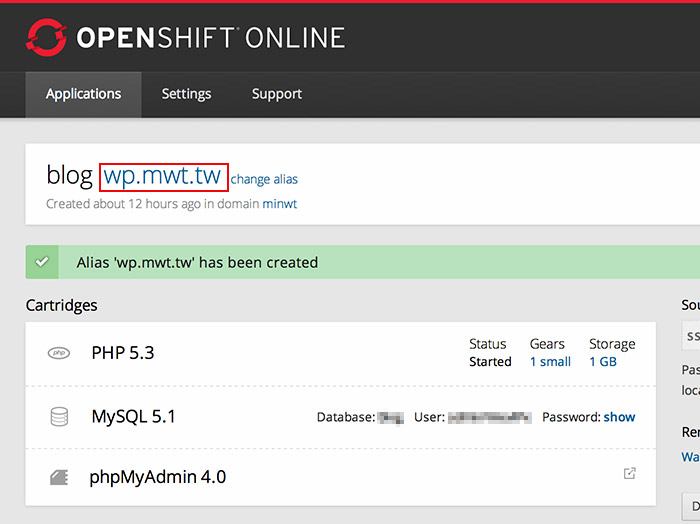Image resolution: width=700 pixels, height=524 pixels.
Task: Switch to the Settings tab
Action: [186, 94]
